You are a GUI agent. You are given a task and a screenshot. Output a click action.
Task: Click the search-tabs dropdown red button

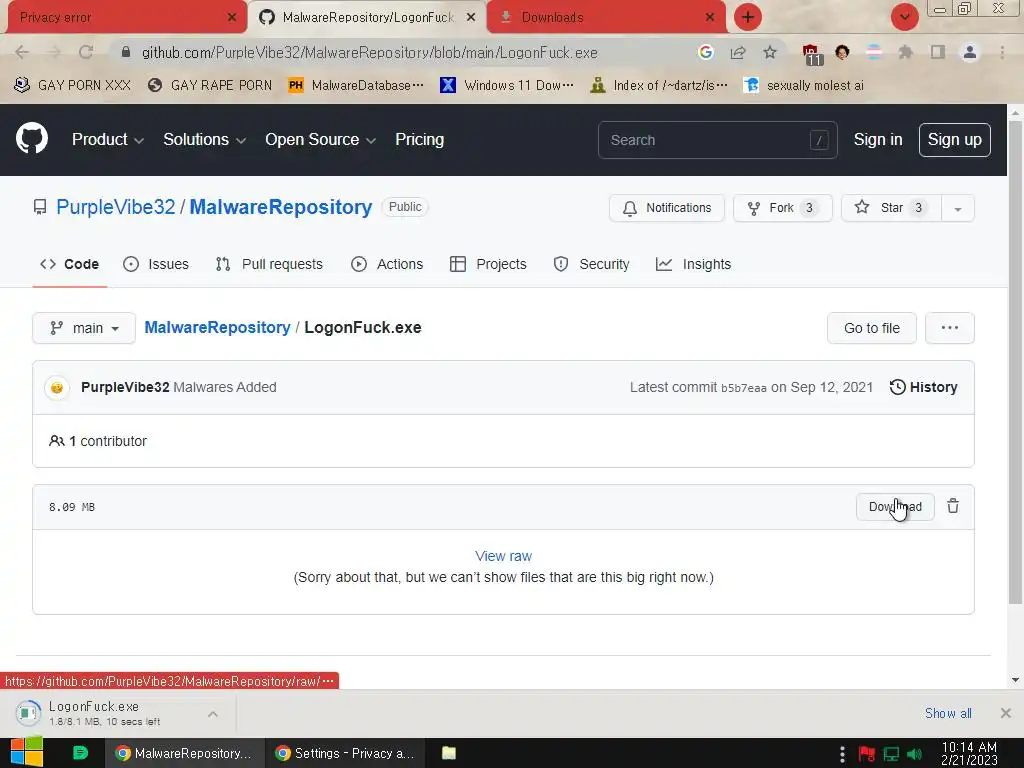904,17
